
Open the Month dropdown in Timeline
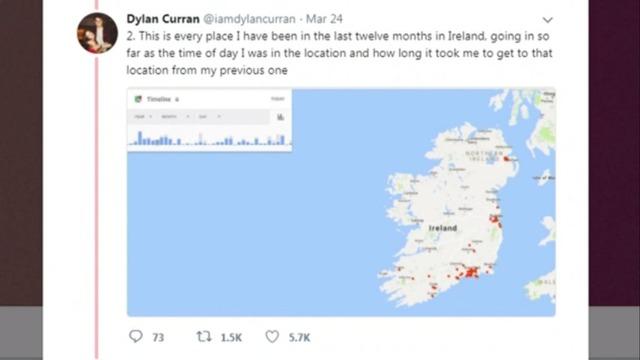(x=175, y=117)
